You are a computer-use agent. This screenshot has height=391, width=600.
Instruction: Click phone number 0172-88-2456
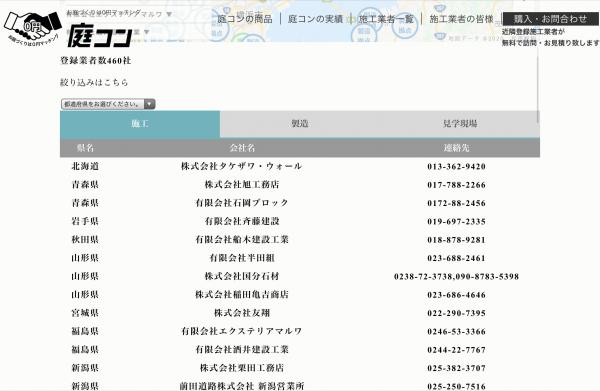[457, 203]
